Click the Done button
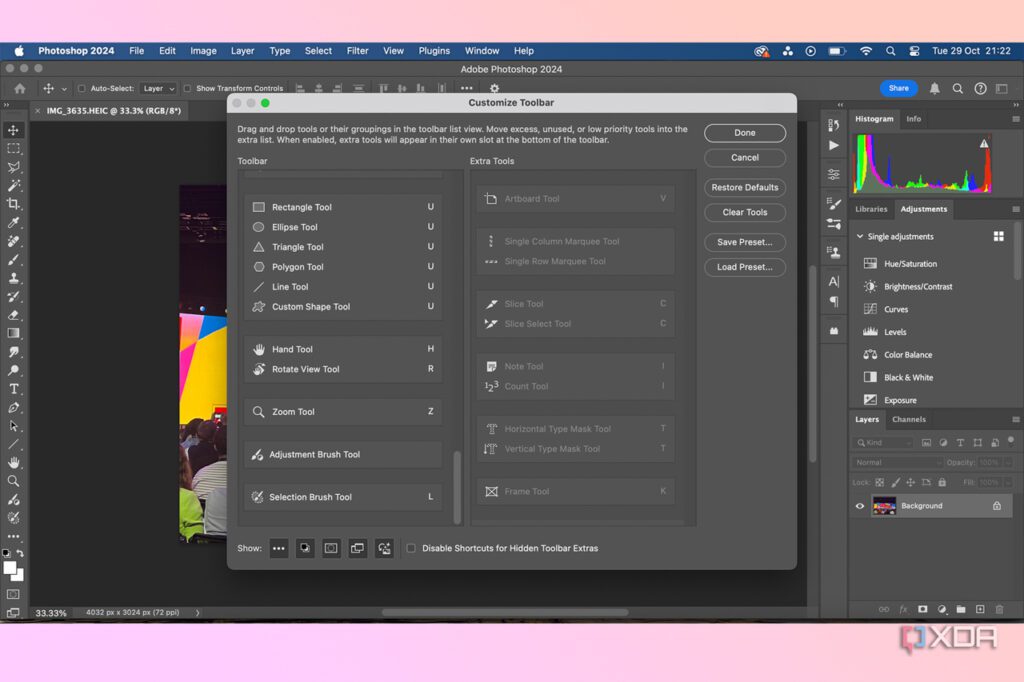1024x682 pixels. click(744, 133)
